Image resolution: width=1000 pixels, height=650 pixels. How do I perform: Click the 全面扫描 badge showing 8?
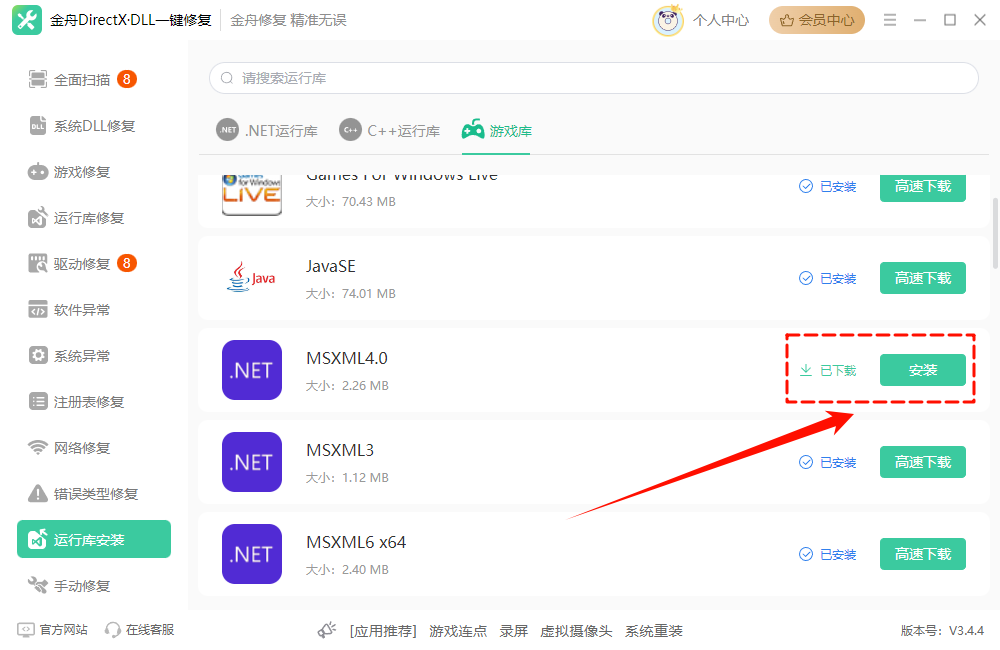click(126, 79)
